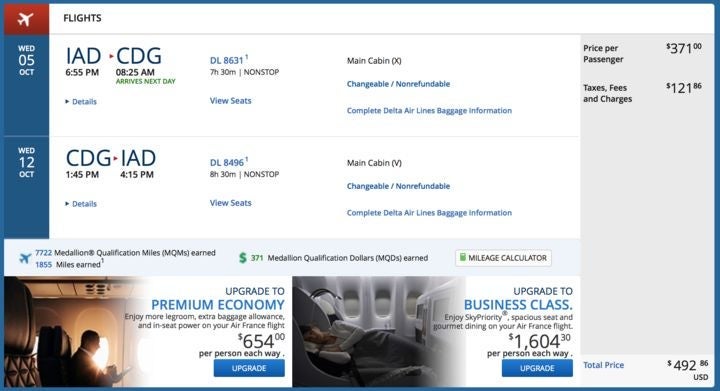
Task: Open flight number DL 8496 link
Action: click(227, 162)
